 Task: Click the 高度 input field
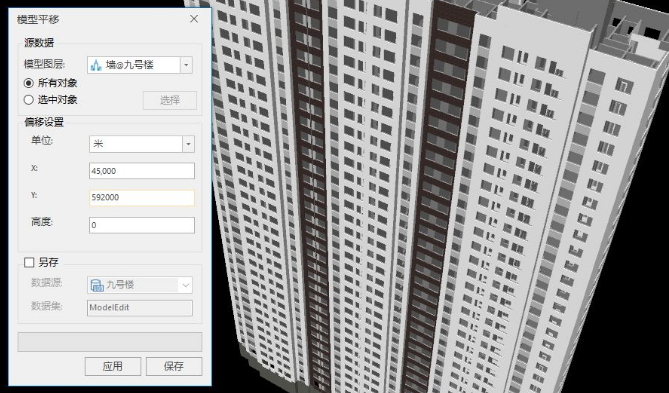[x=142, y=225]
